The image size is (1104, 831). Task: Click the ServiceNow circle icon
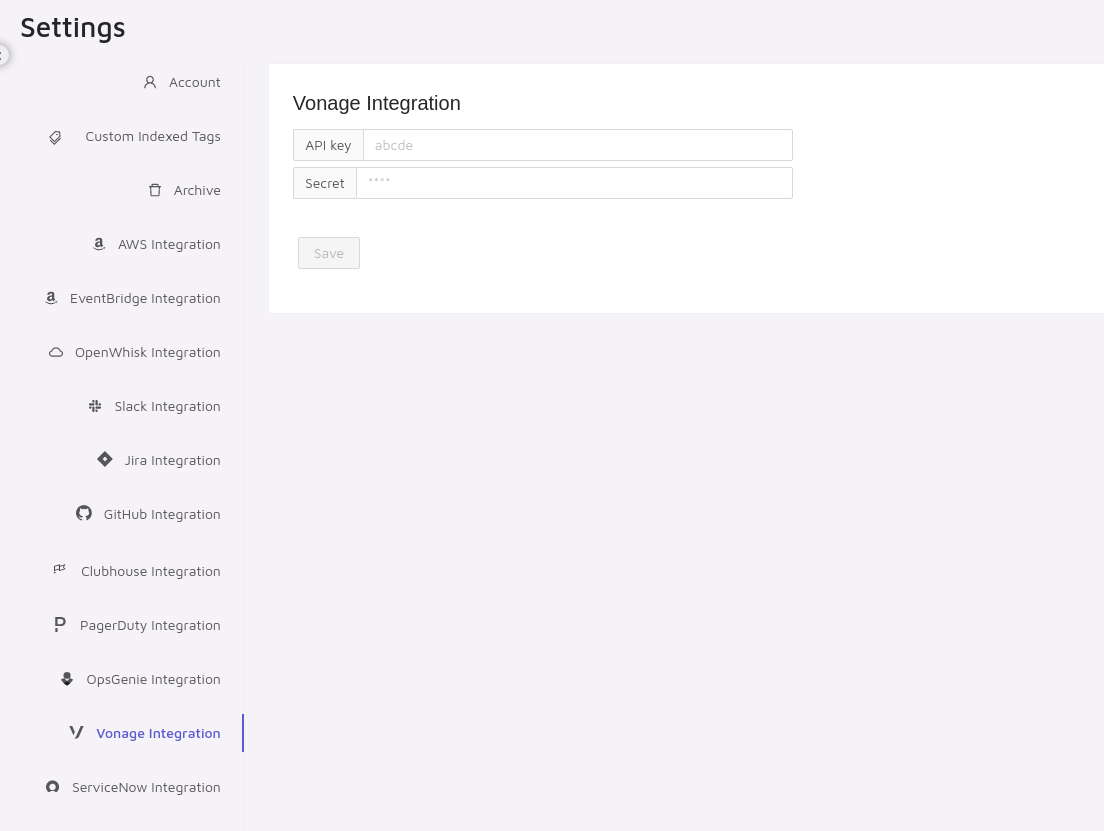52,787
